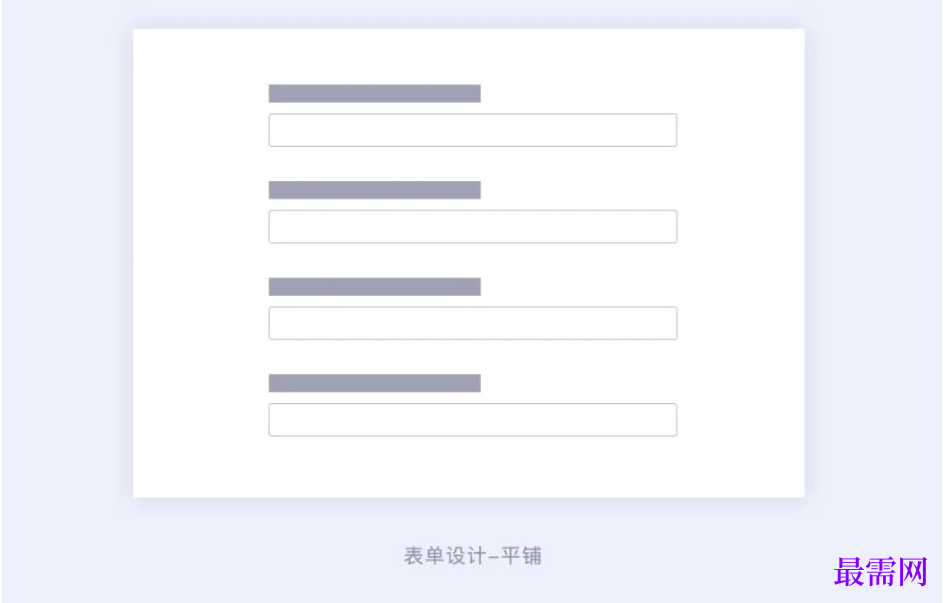The height and width of the screenshot is (603, 946).
Task: Click the third gray label placeholder
Action: click(374, 287)
